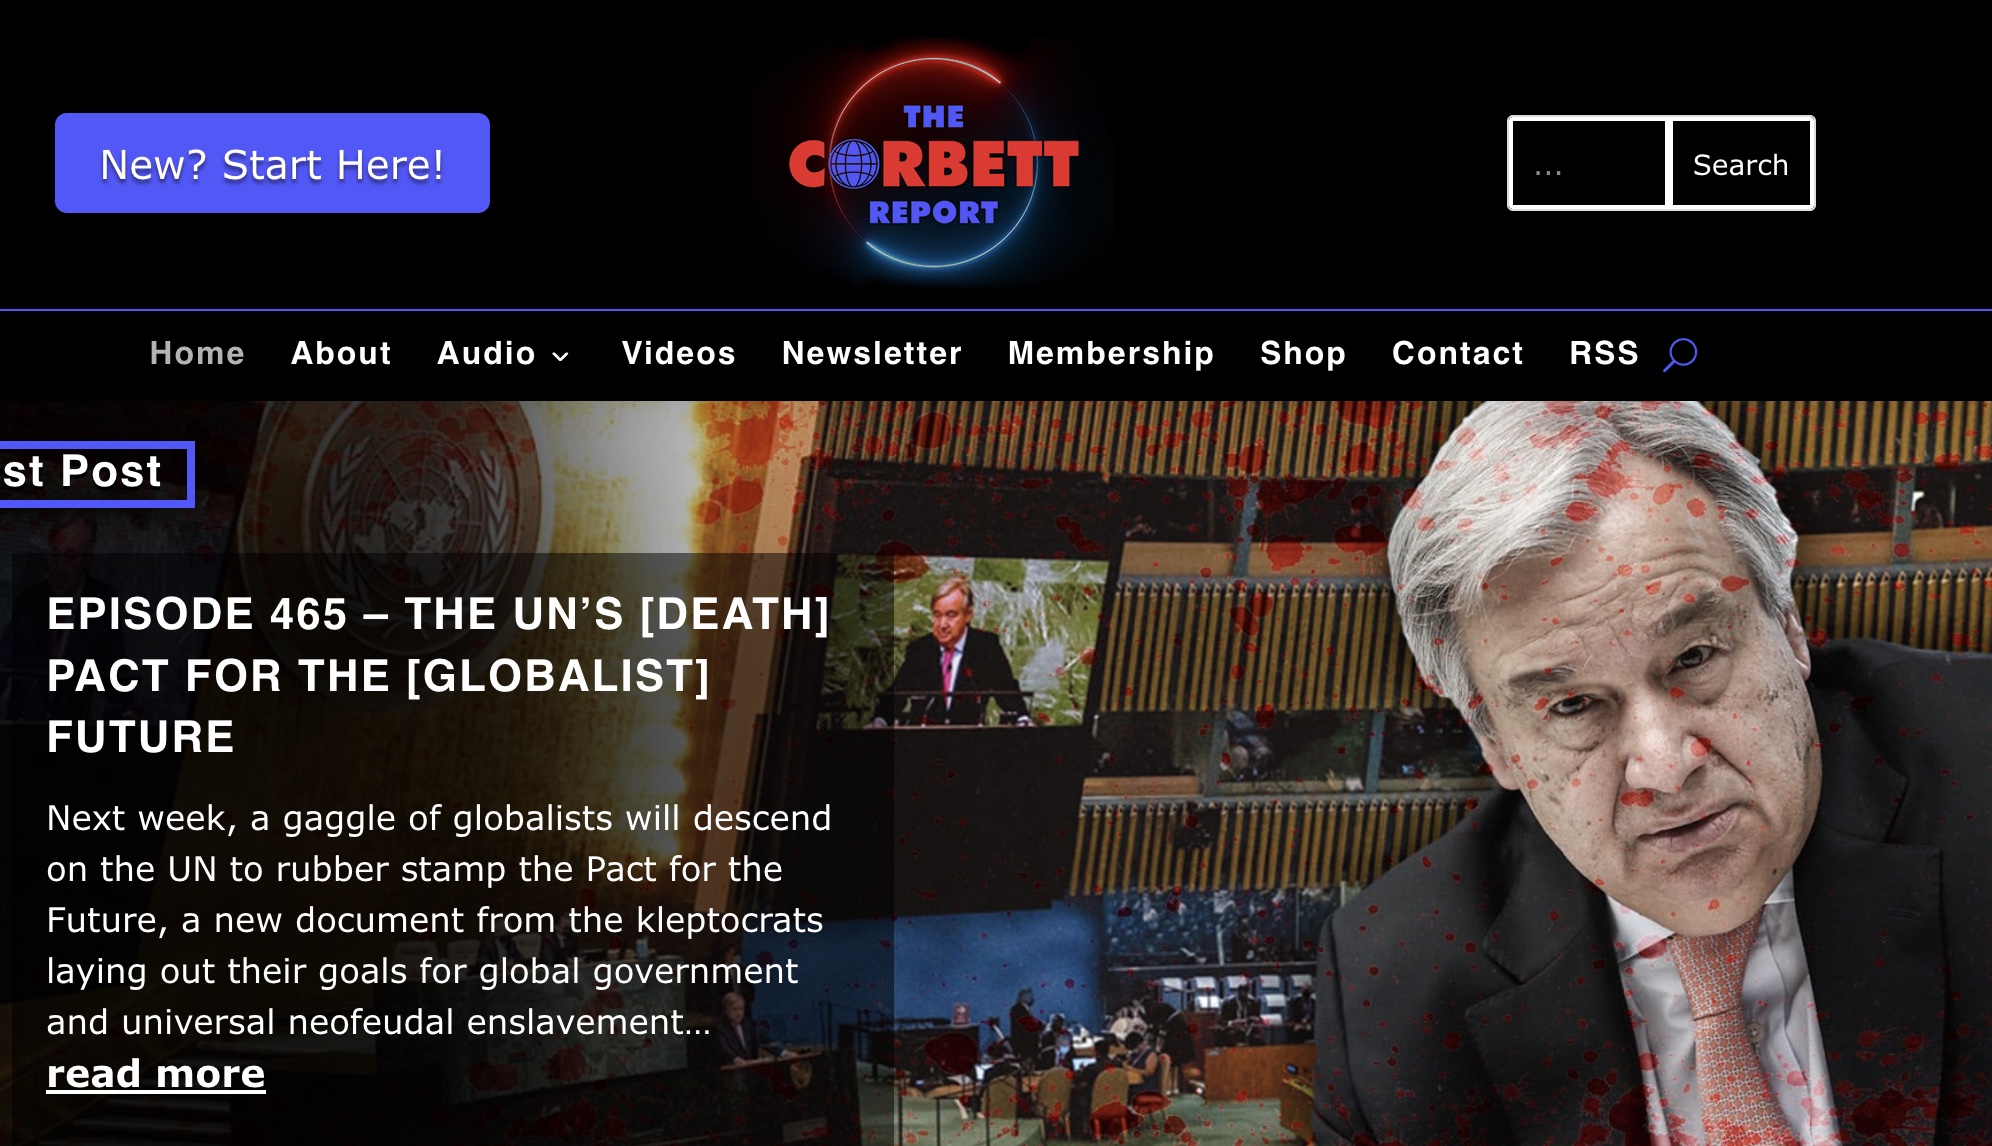Viewport: 1992px width, 1146px height.
Task: Click the RSS menu item
Action: click(x=1603, y=353)
